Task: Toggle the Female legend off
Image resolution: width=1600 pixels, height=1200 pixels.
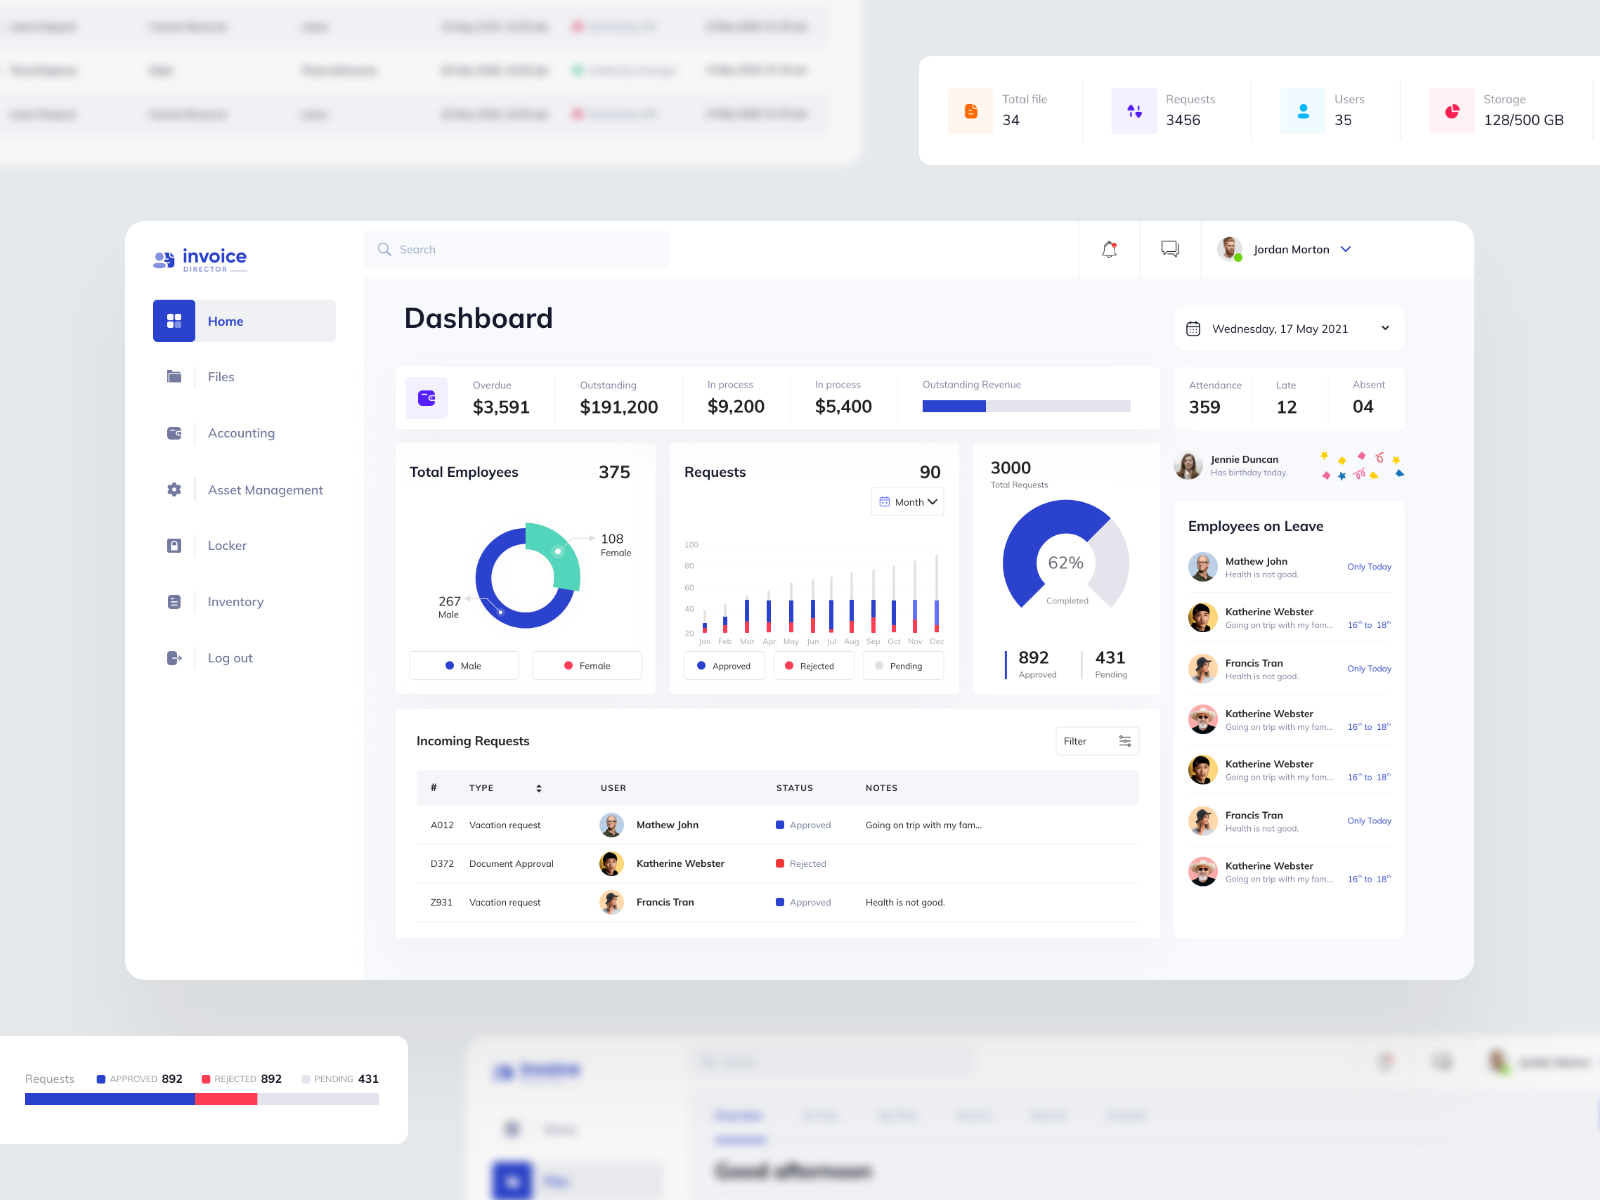Action: click(587, 665)
